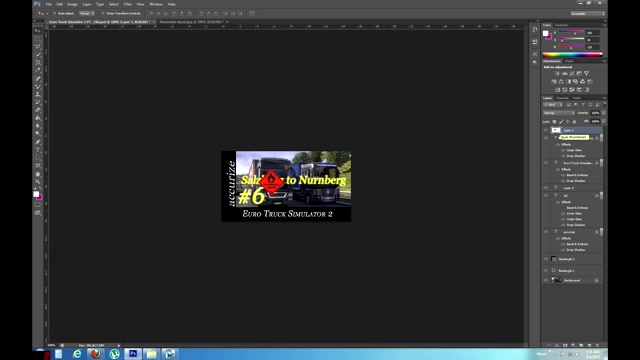Switch to the second document tab
Image resolution: width=640 pixels, height=360 pixels.
pos(191,22)
